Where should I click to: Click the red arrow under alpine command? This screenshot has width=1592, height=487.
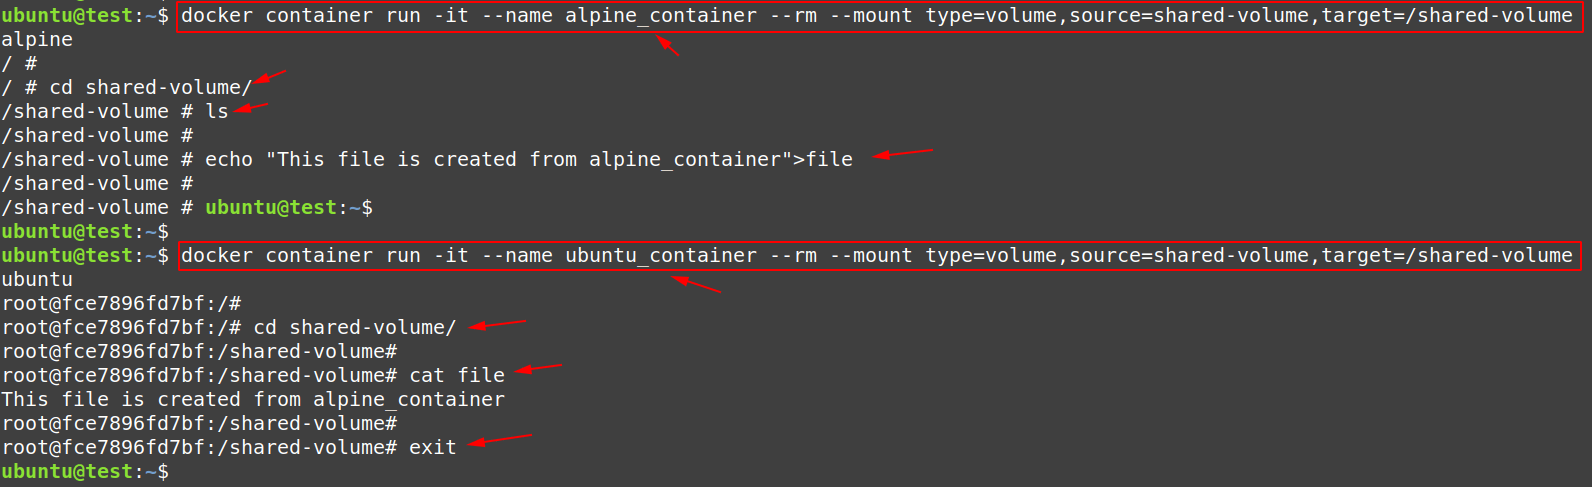pyautogui.click(x=668, y=45)
